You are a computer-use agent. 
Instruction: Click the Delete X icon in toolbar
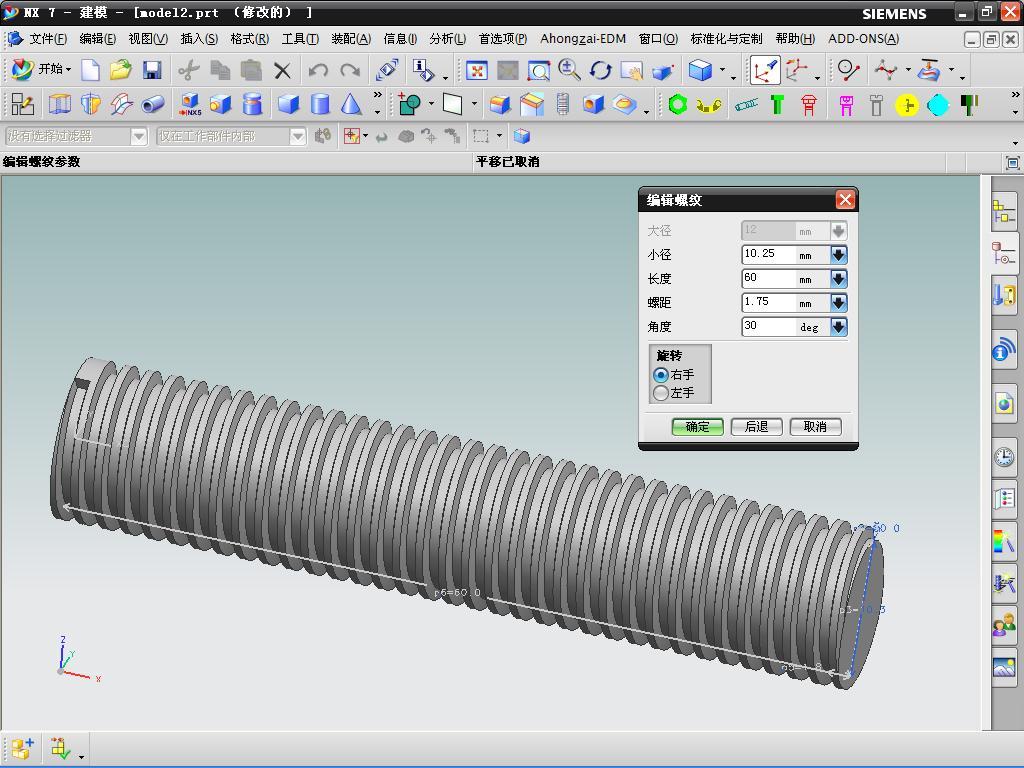click(x=282, y=70)
